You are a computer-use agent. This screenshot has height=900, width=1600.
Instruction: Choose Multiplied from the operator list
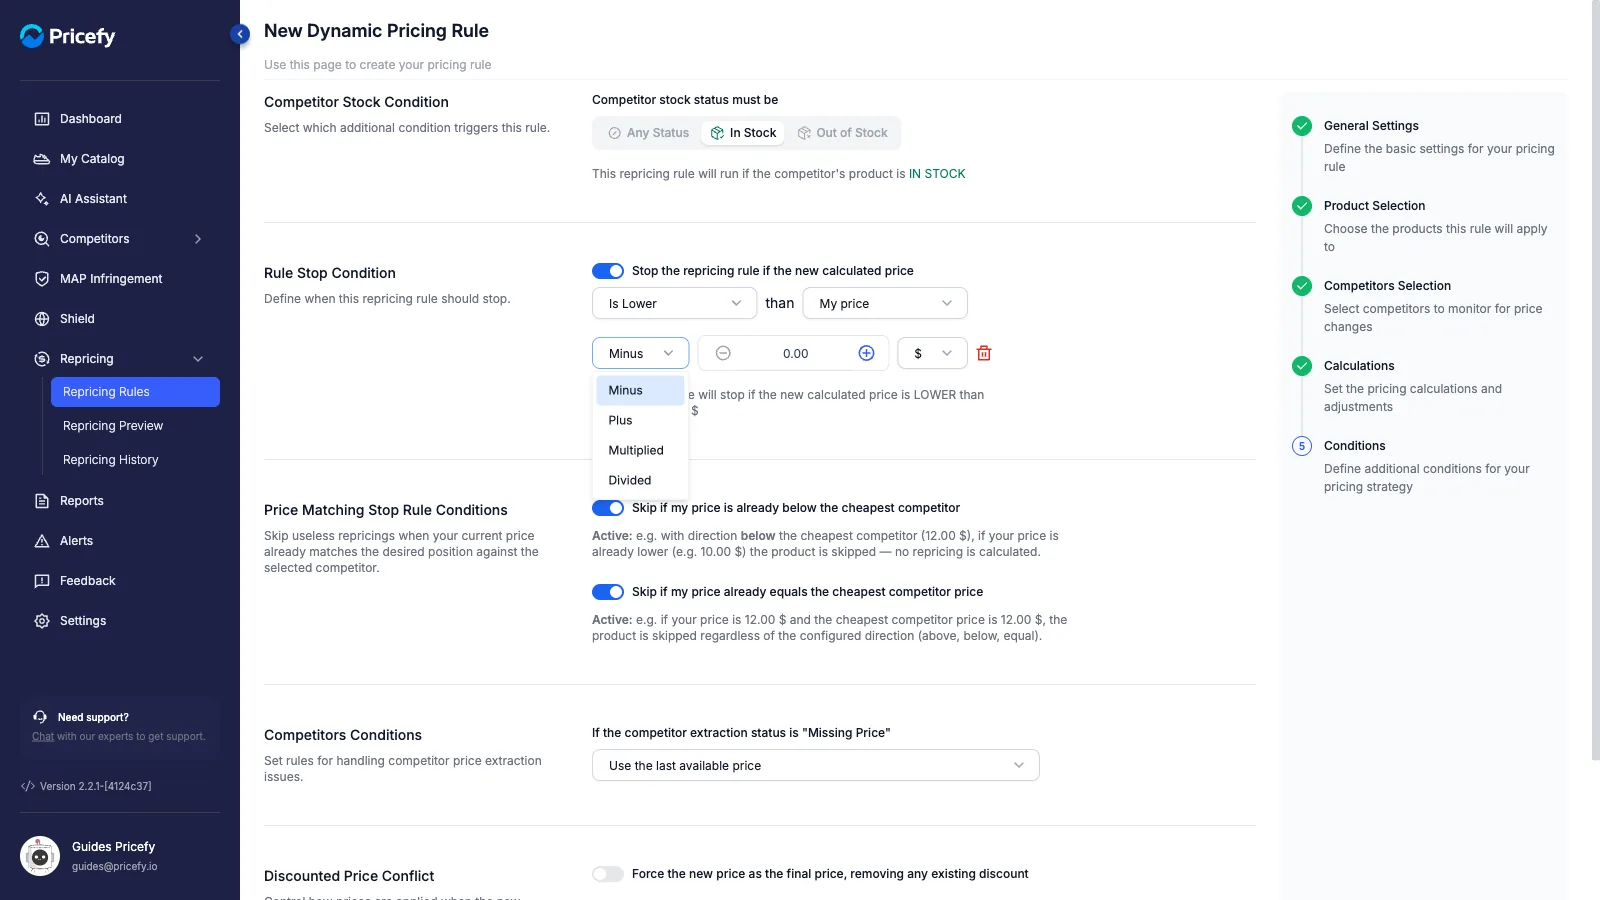(x=640, y=450)
